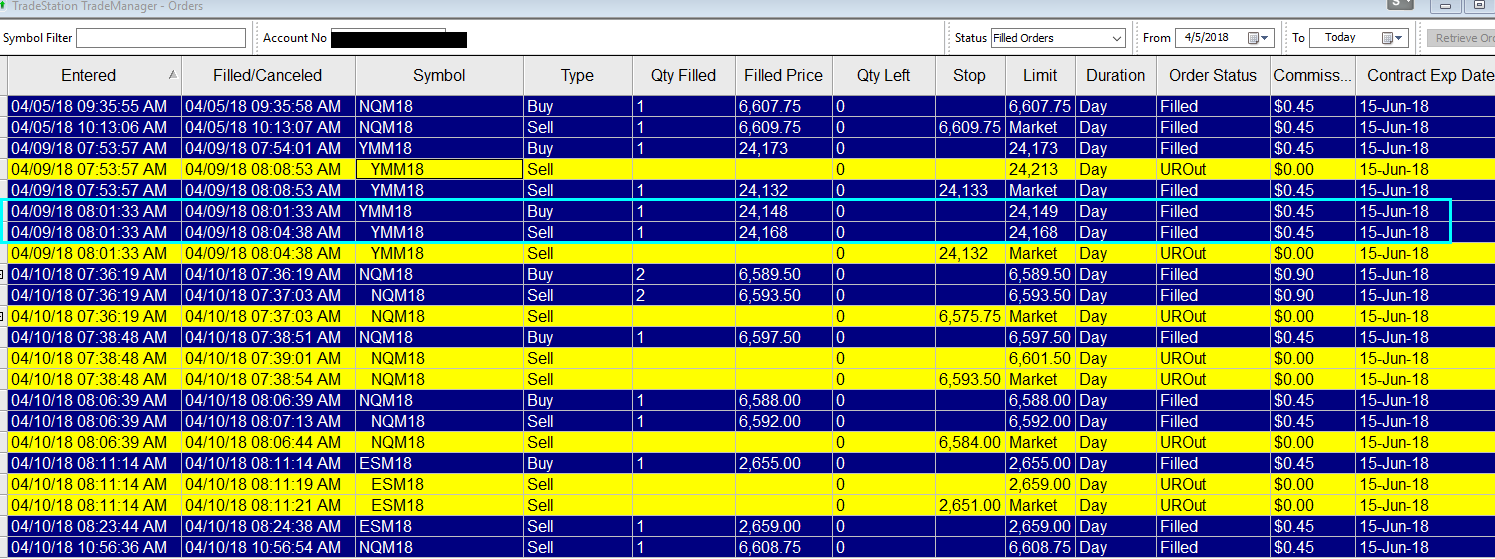Click the Order Status column header
The image size is (1495, 559).
point(1213,75)
